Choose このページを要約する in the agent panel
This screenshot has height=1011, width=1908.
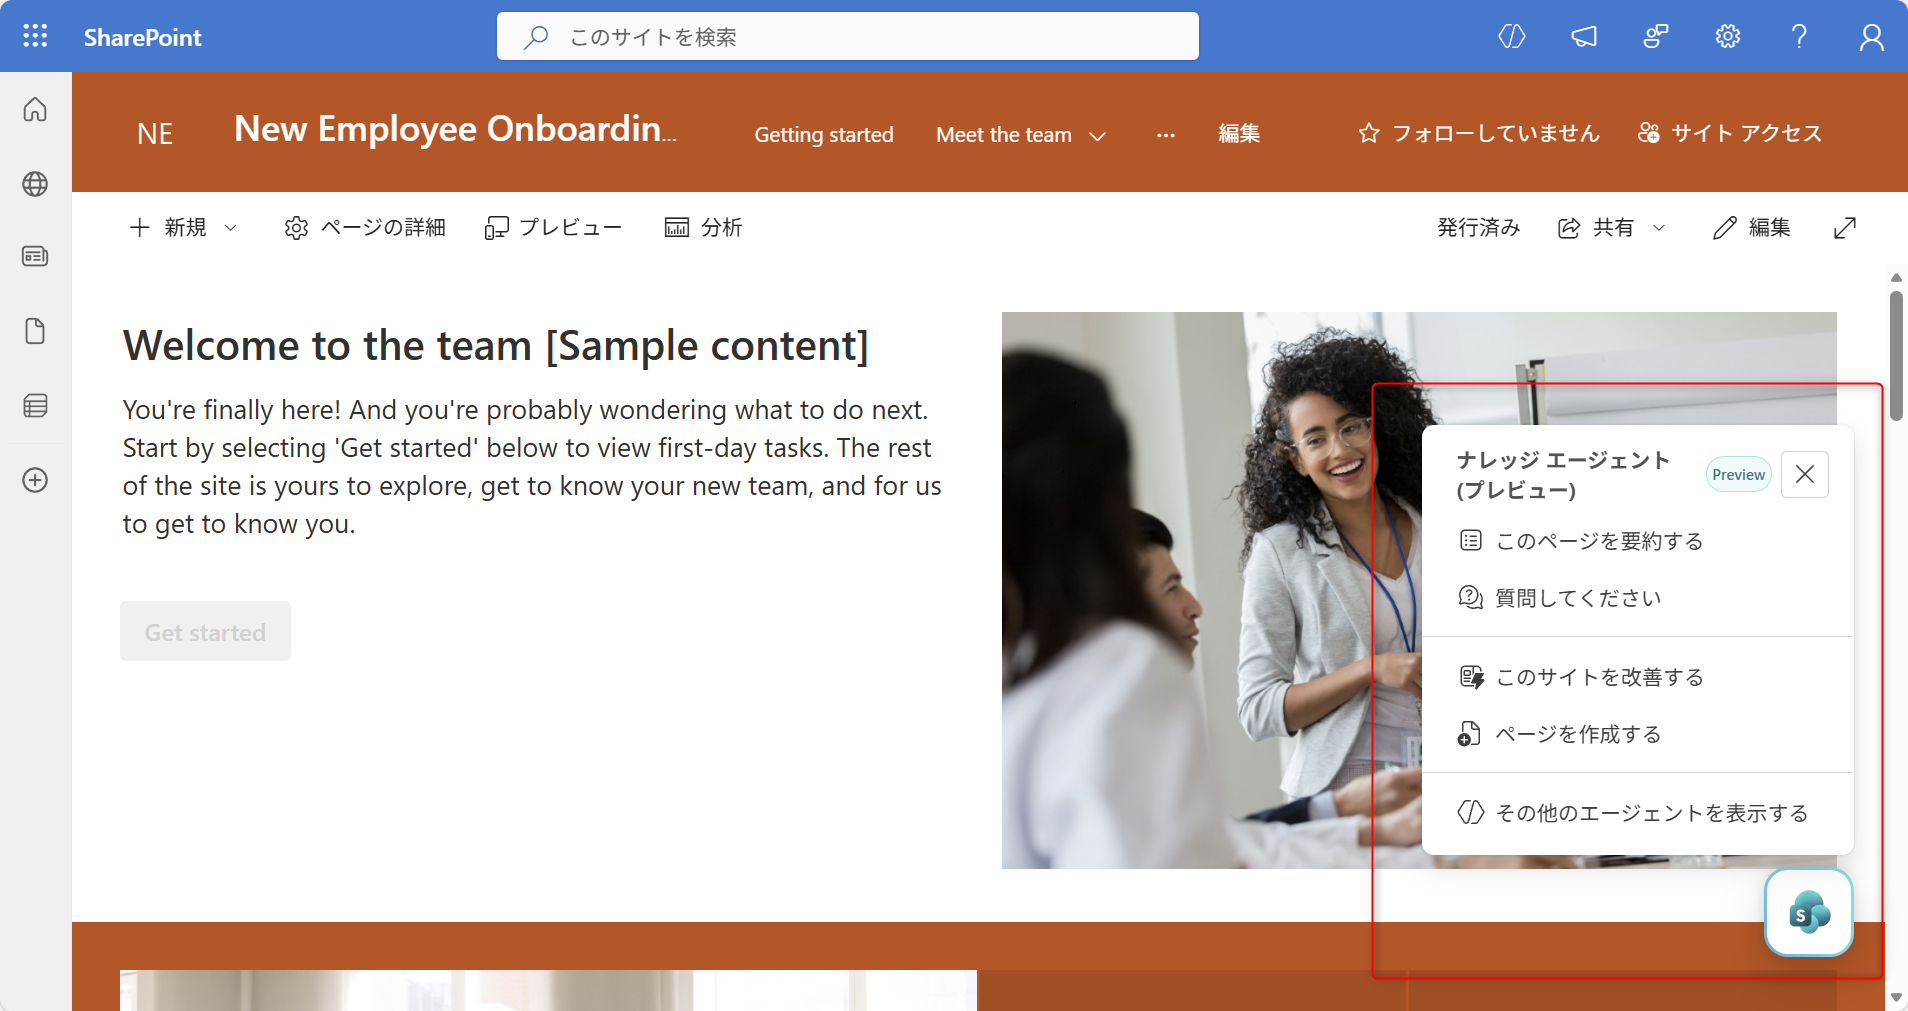[x=1597, y=540]
